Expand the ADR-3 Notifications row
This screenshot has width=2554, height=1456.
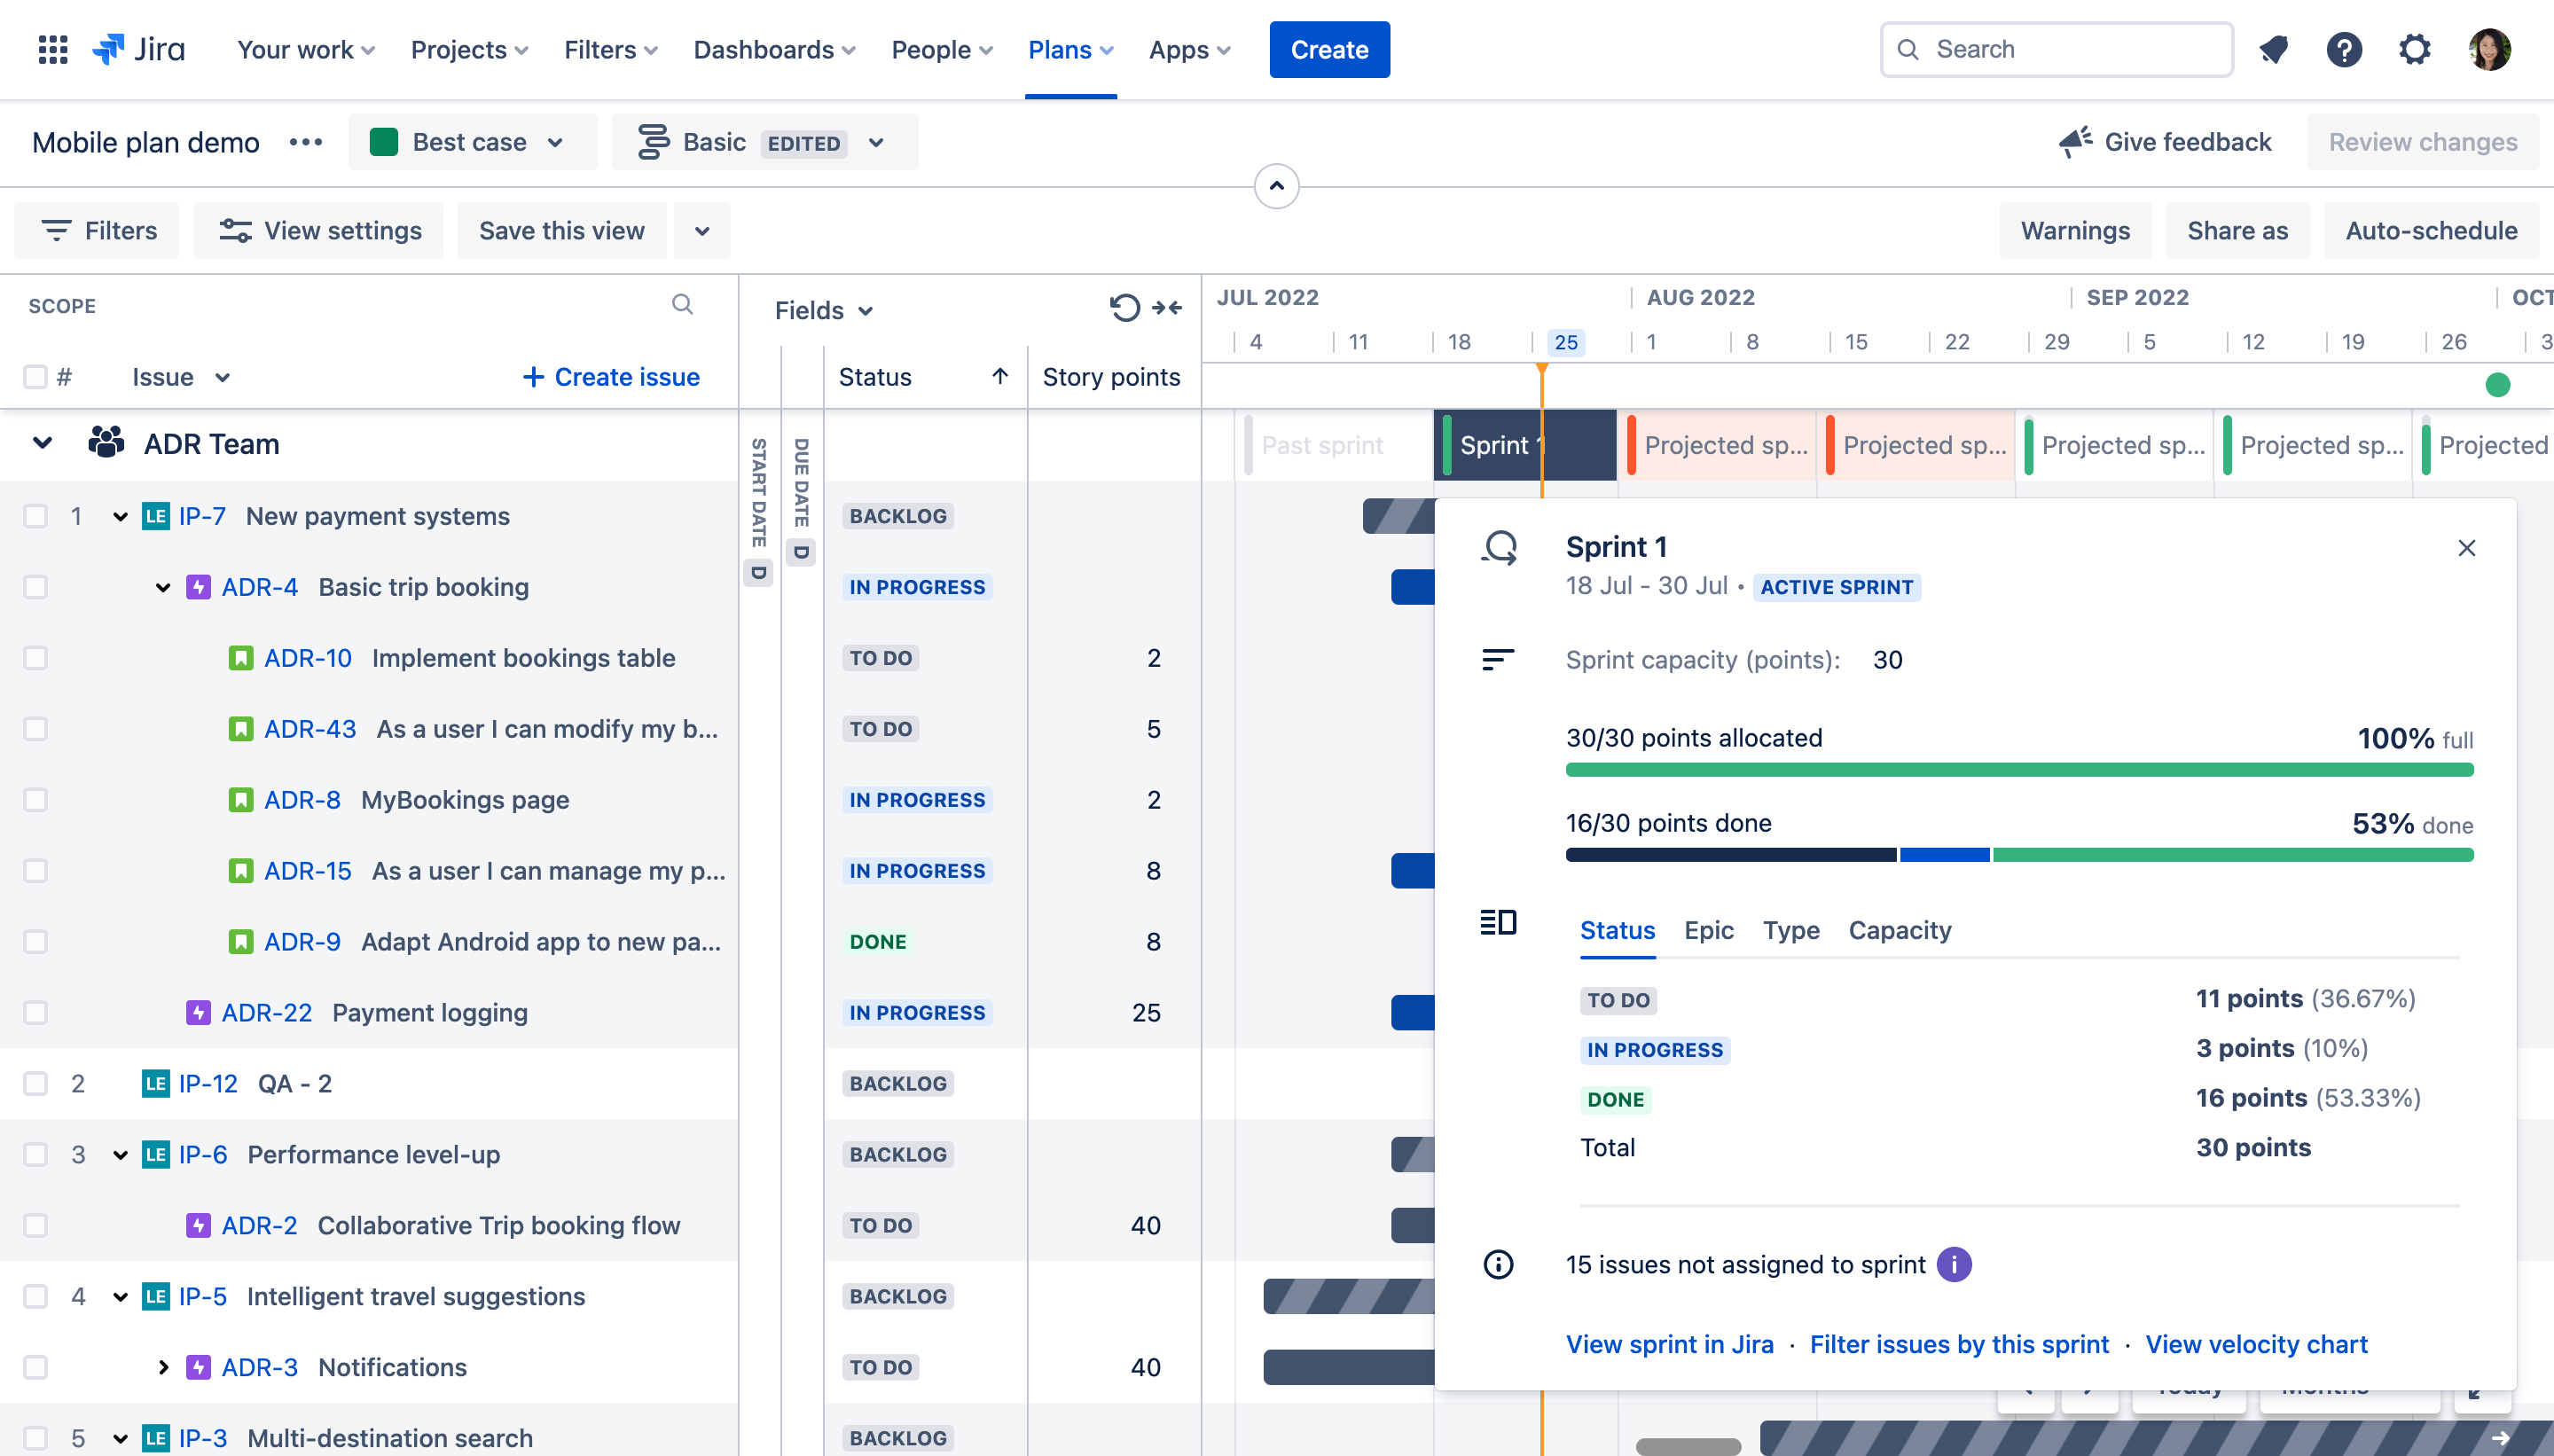(x=163, y=1367)
